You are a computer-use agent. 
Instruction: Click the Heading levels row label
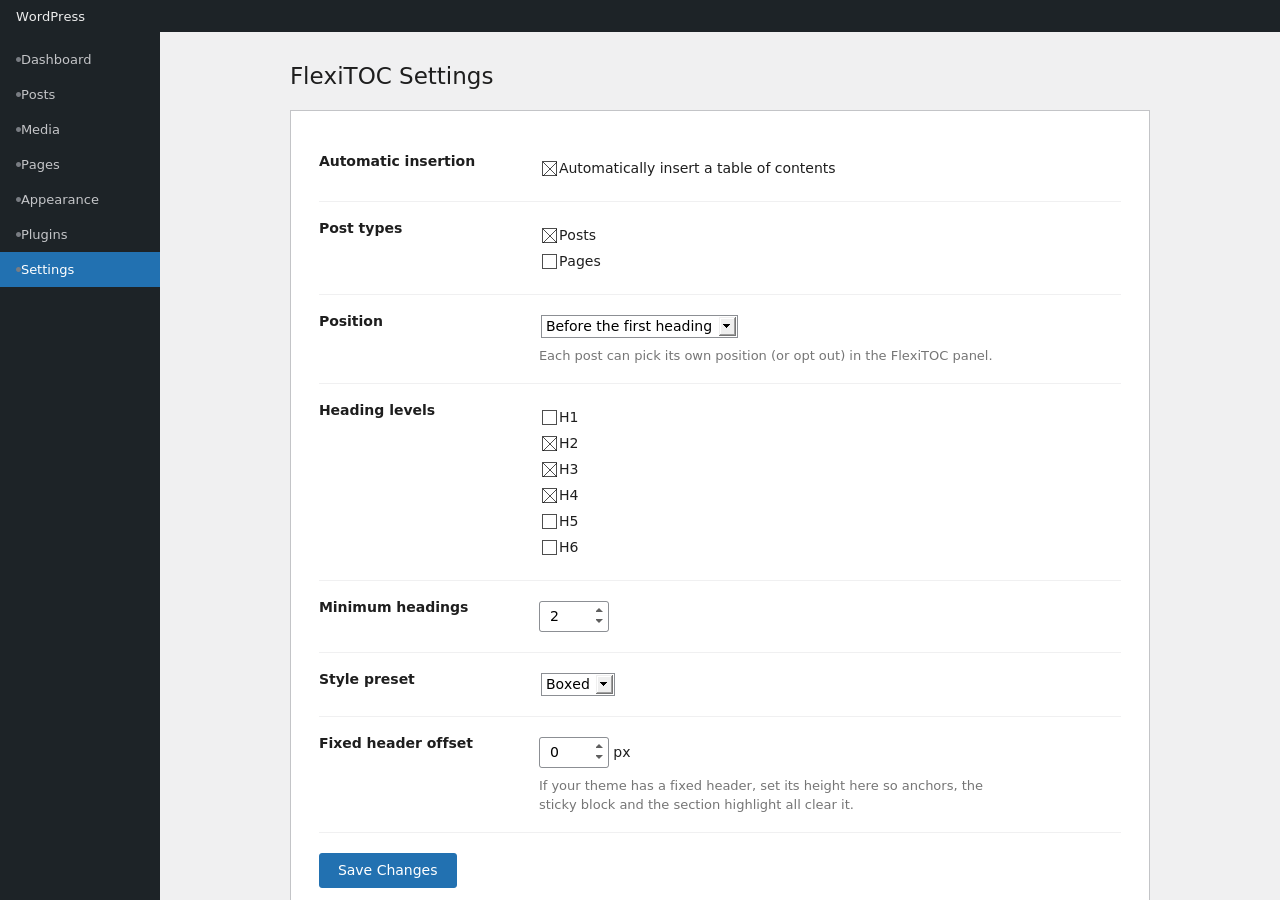click(x=377, y=410)
